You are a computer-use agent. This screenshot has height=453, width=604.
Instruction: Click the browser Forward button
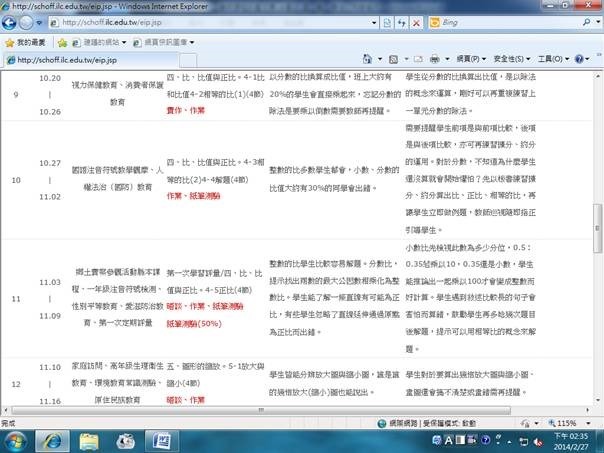point(32,20)
